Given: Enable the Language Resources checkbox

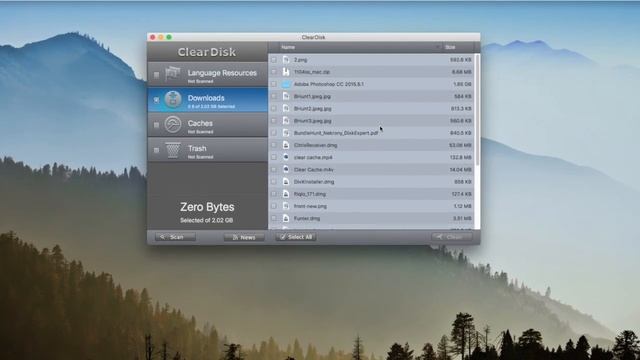Looking at the screenshot, I should point(156,75).
